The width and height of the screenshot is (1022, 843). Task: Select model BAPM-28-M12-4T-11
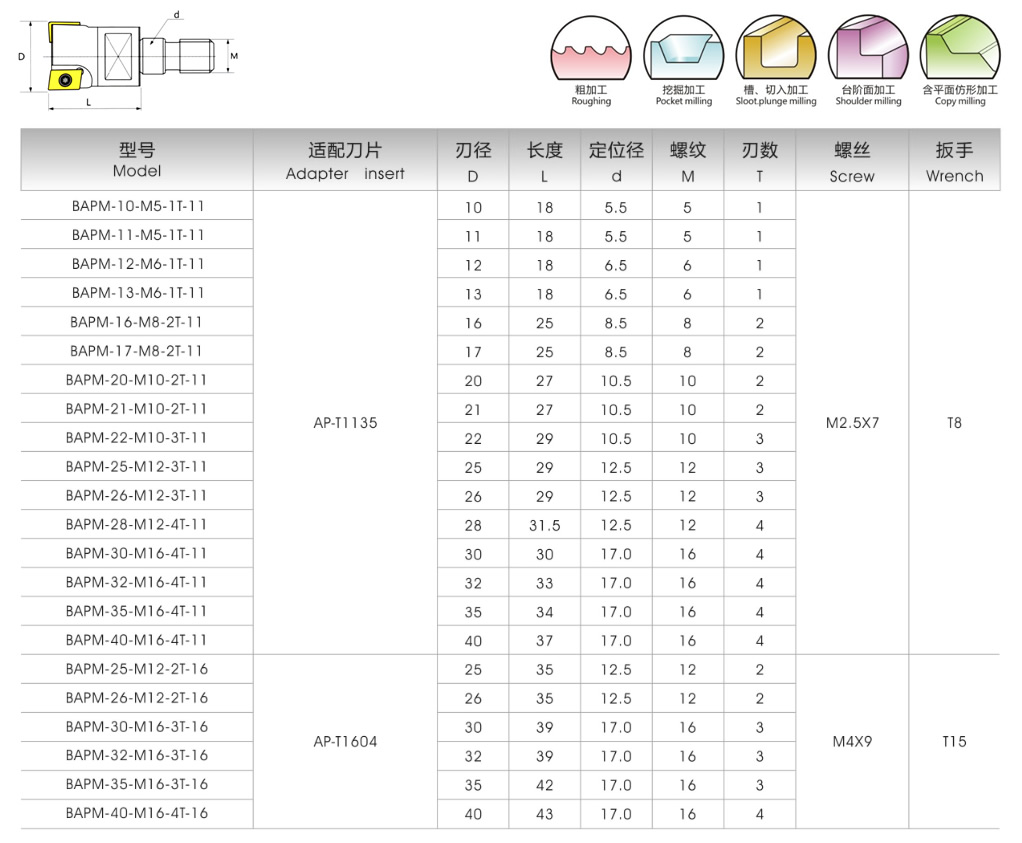(x=136, y=524)
